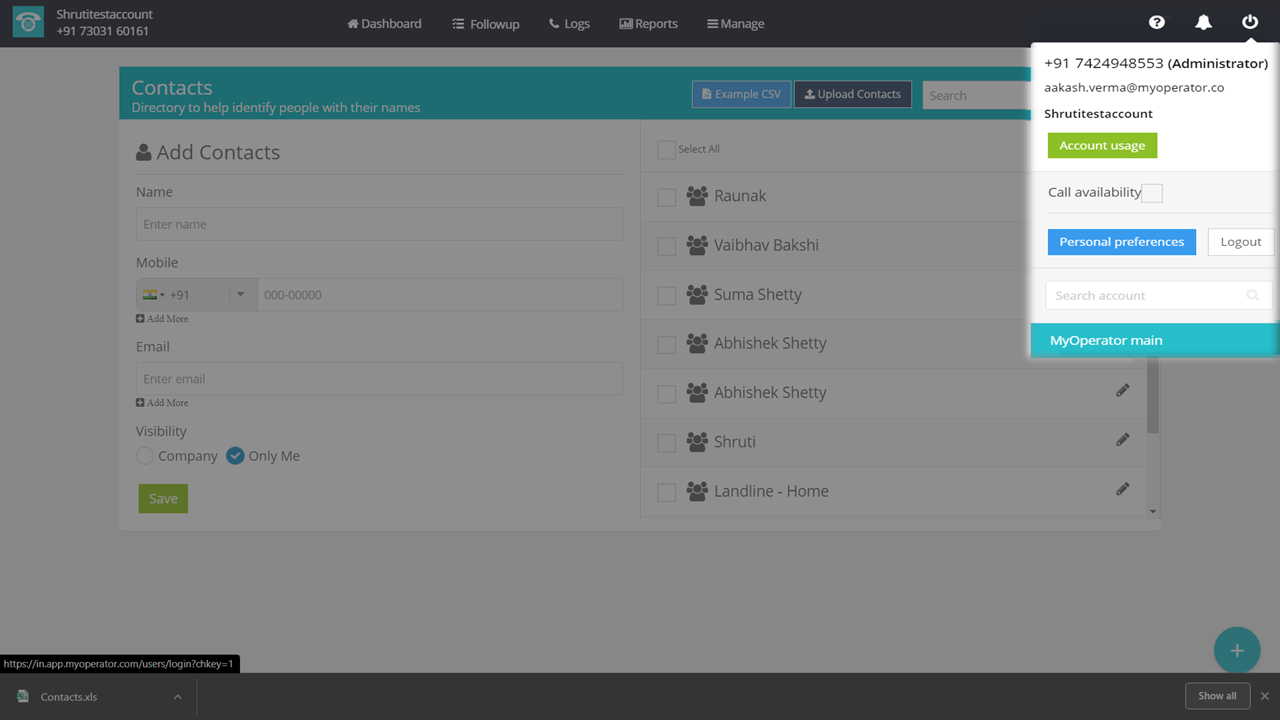Click the MyOperator telephone logo icon

(28, 23)
